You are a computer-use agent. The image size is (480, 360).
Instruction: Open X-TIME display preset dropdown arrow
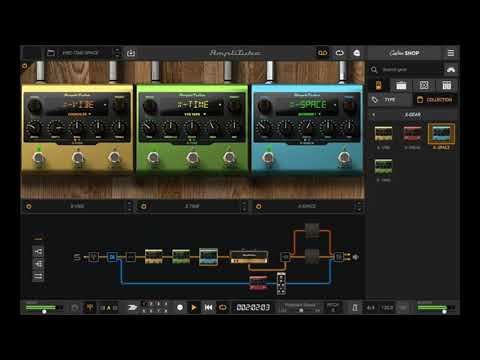(220, 105)
